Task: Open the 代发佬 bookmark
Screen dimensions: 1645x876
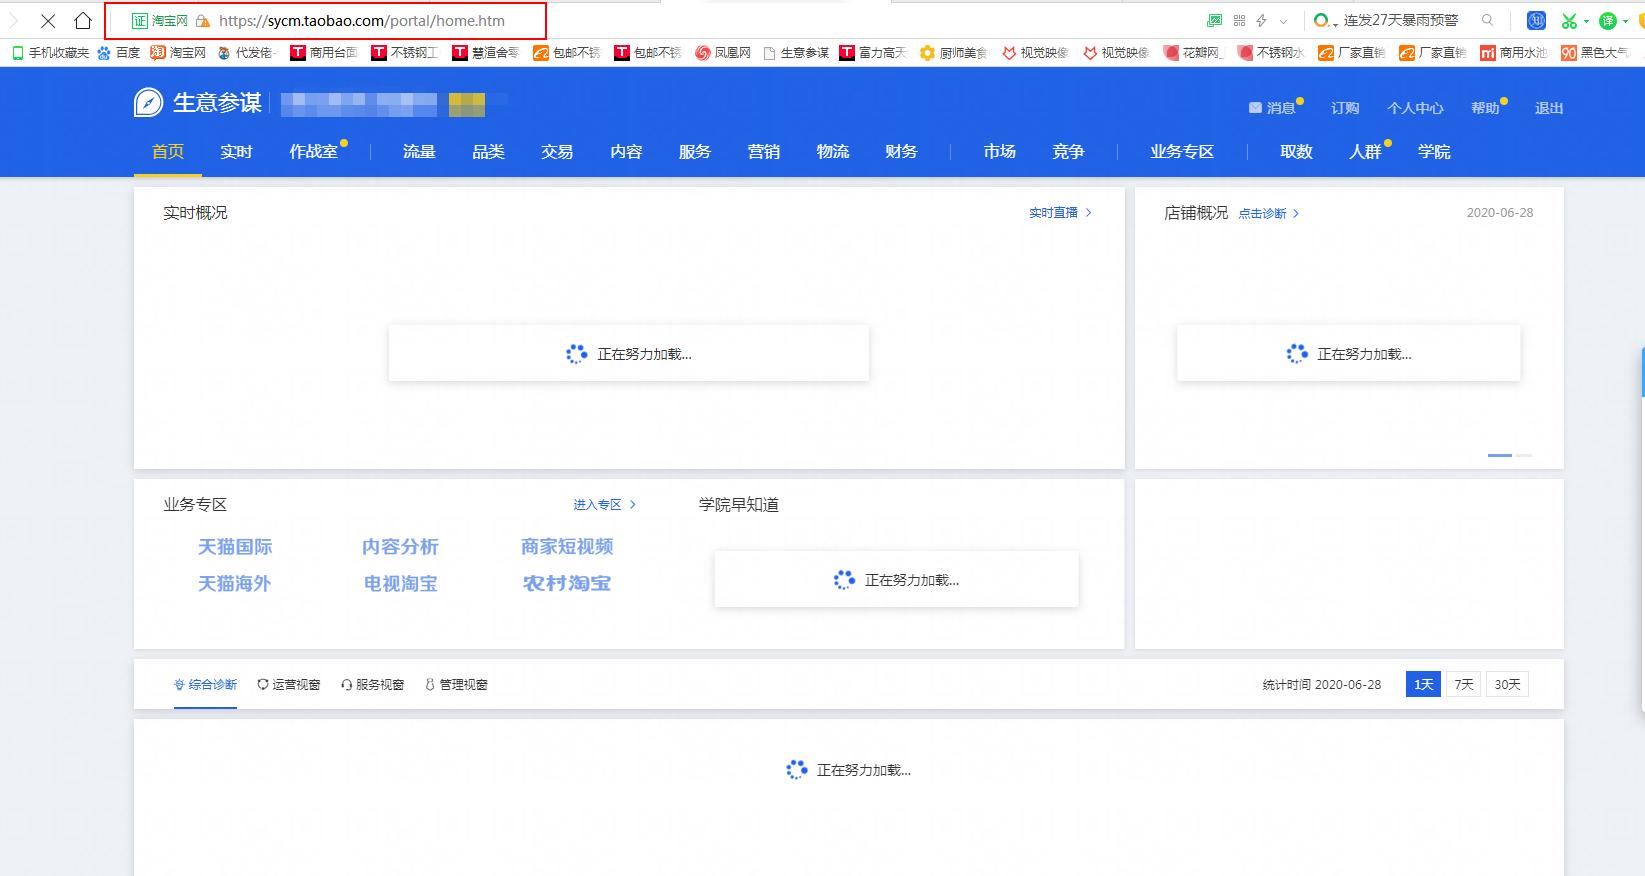Action: point(245,52)
